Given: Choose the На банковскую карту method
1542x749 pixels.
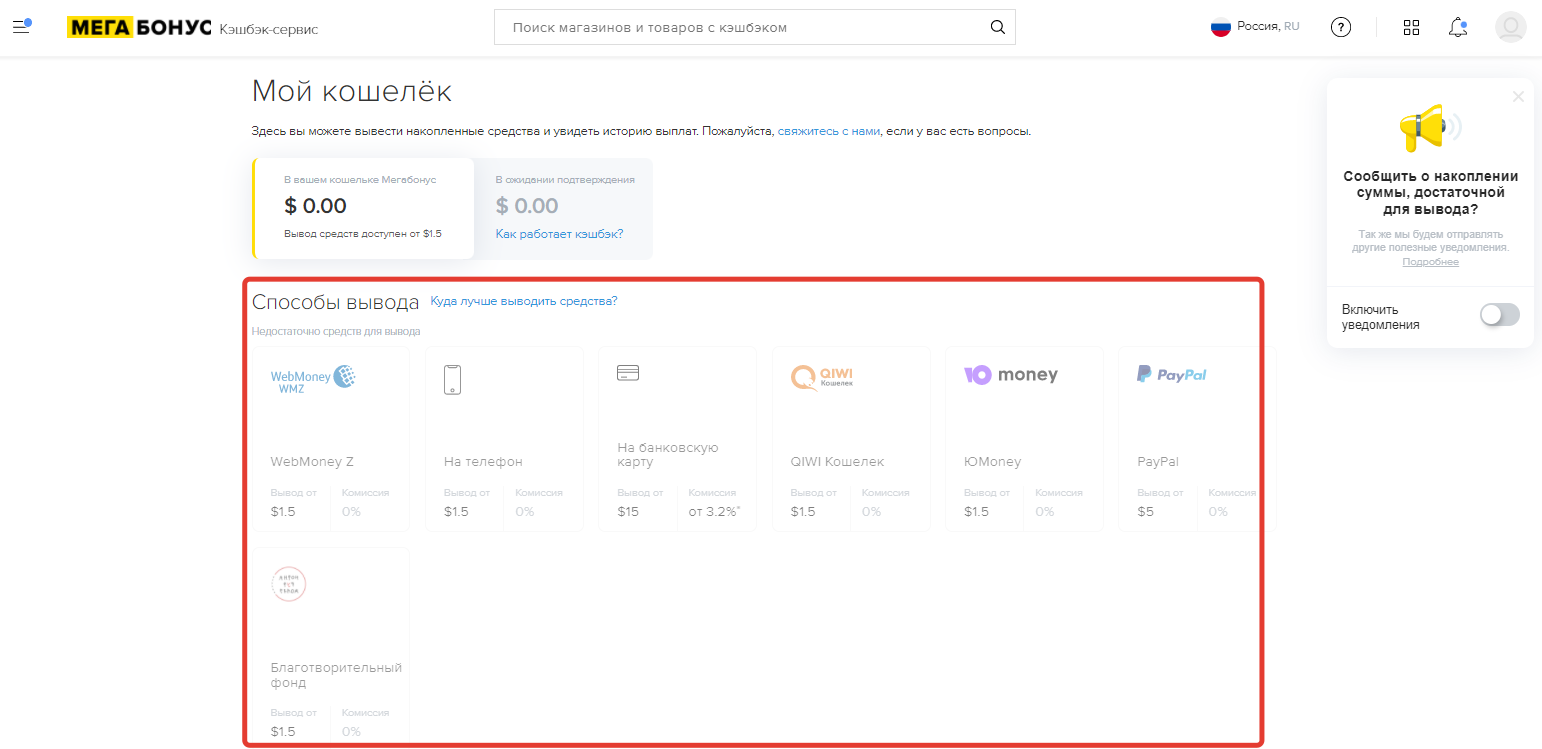Looking at the screenshot, I should 677,439.
